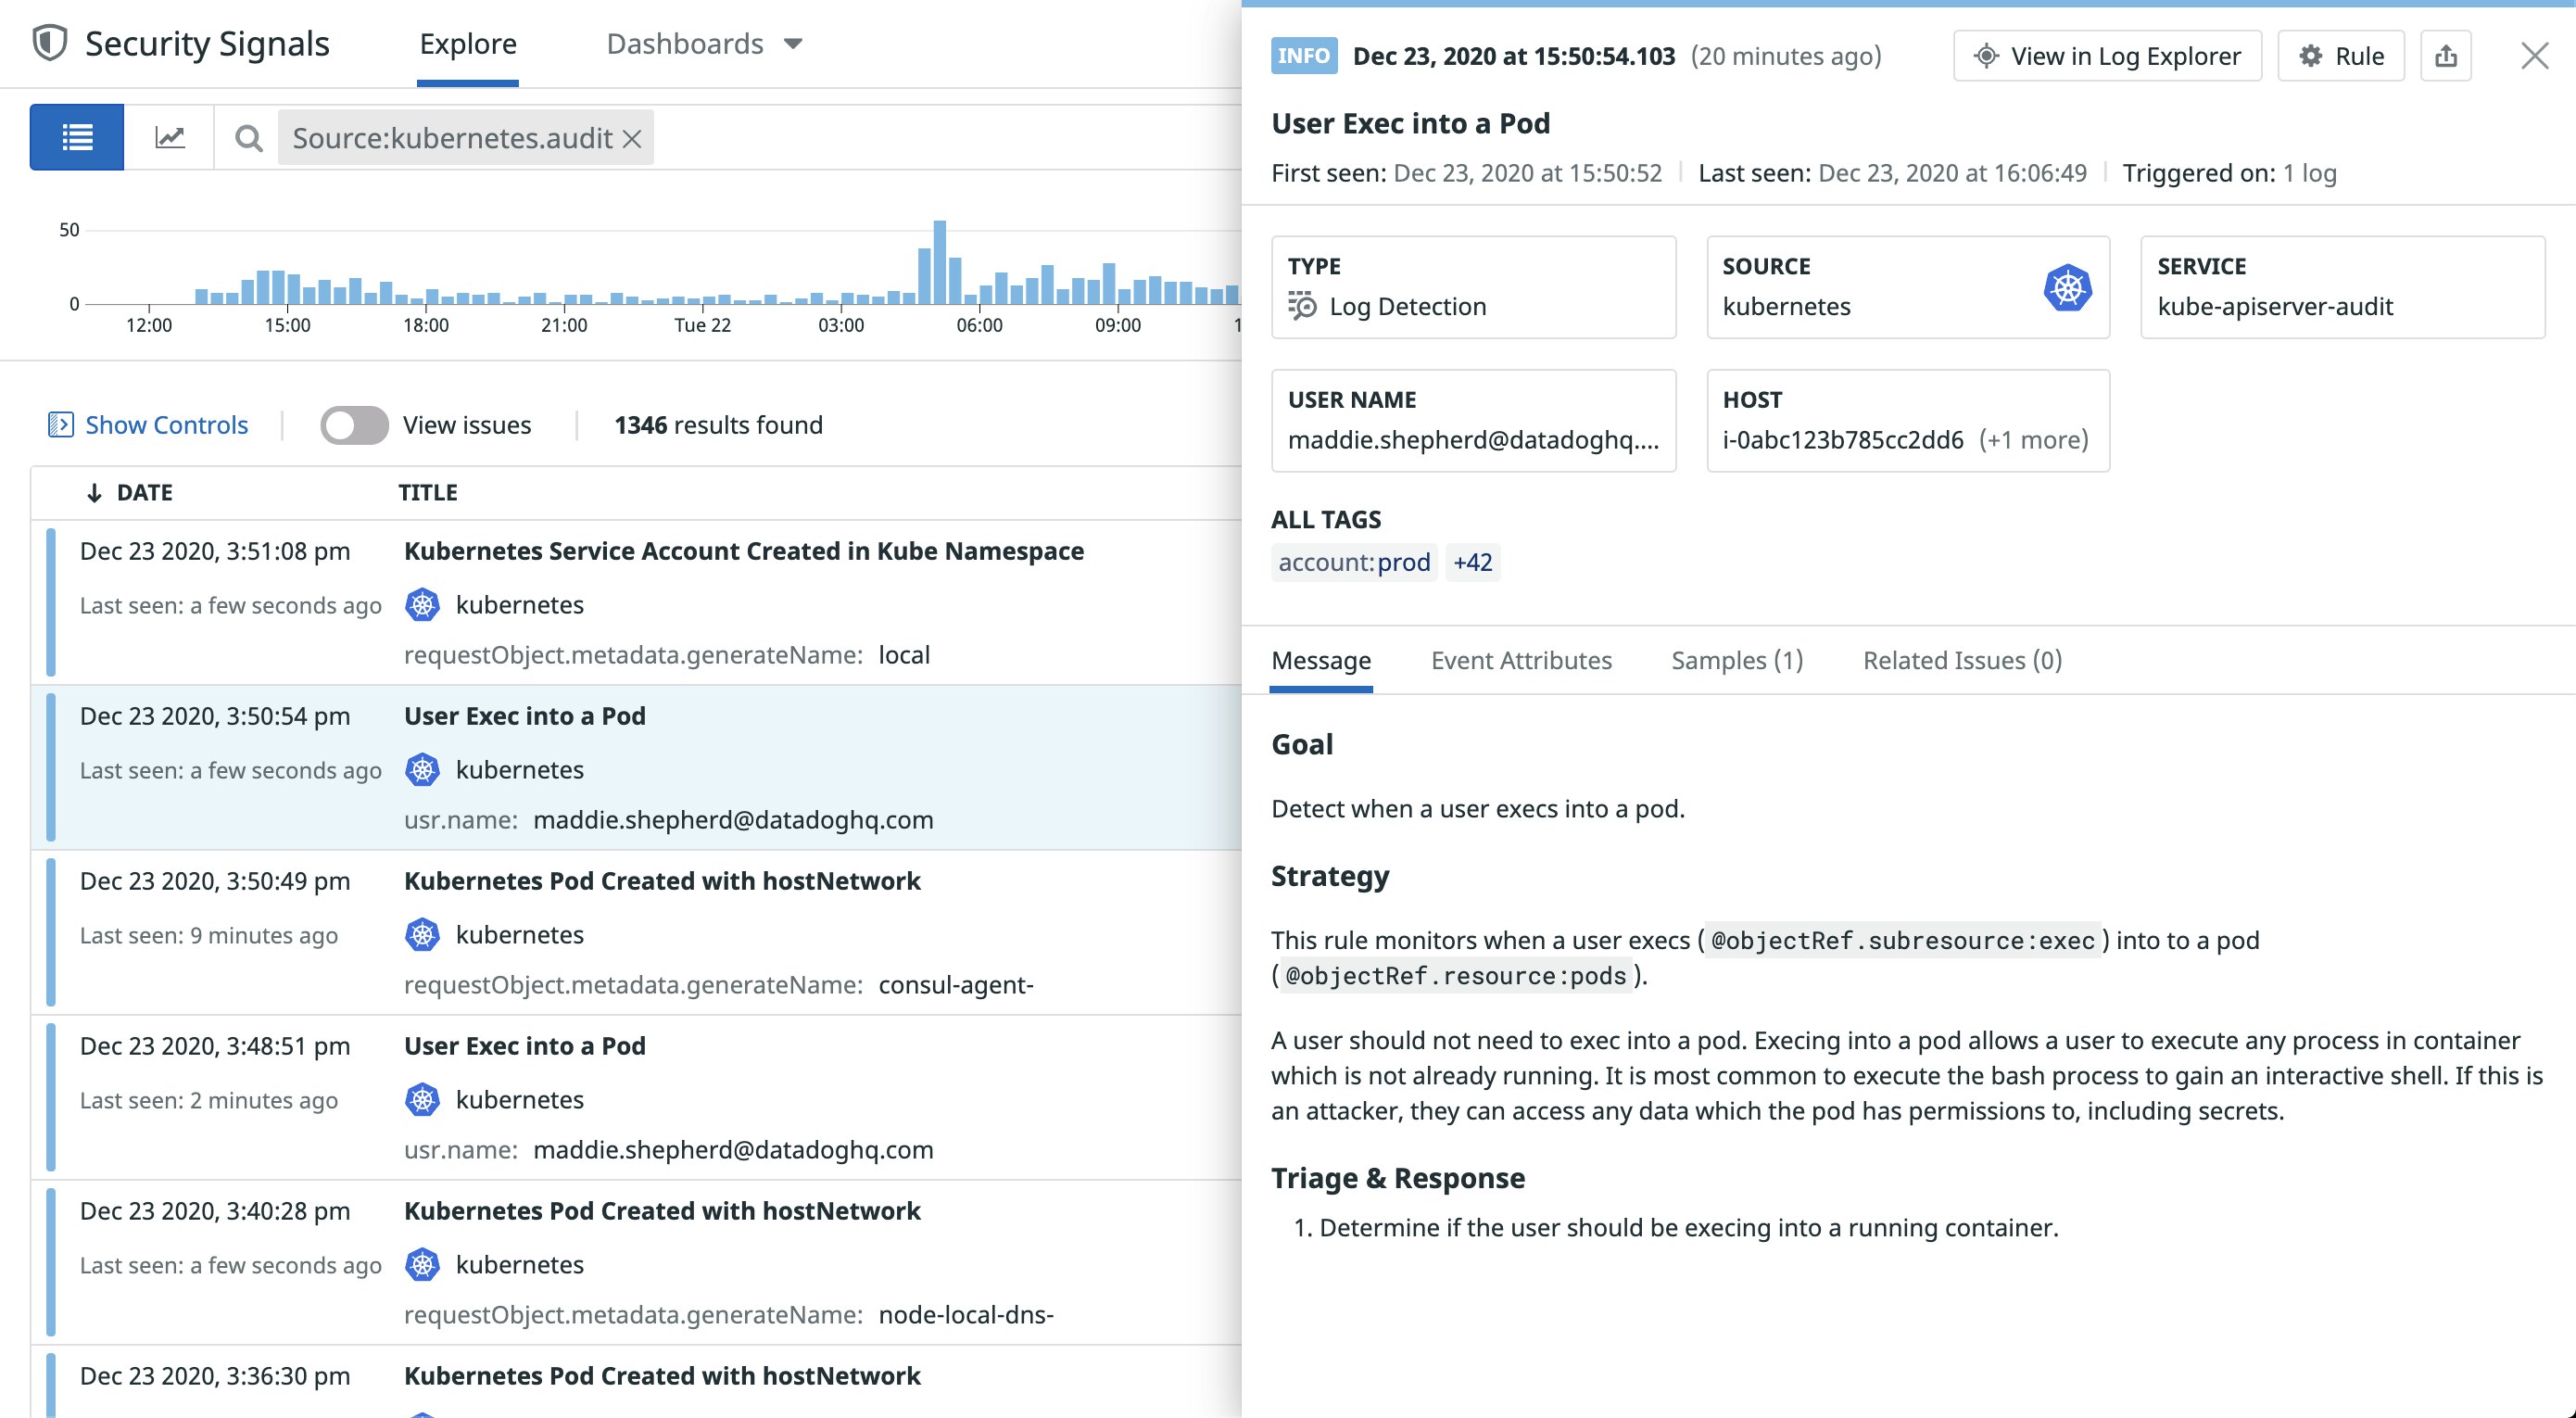The image size is (2576, 1418).
Task: Expand the +42 tags list
Action: pos(1472,562)
